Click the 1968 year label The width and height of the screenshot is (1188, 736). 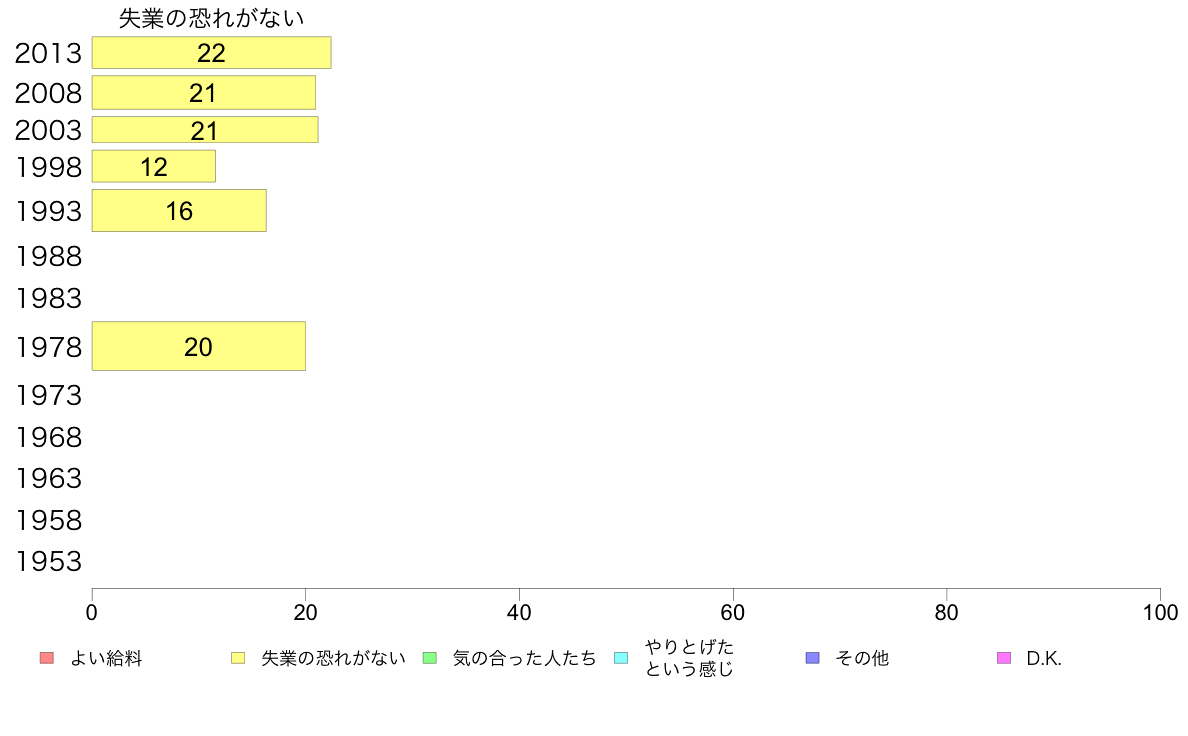[x=48, y=437]
